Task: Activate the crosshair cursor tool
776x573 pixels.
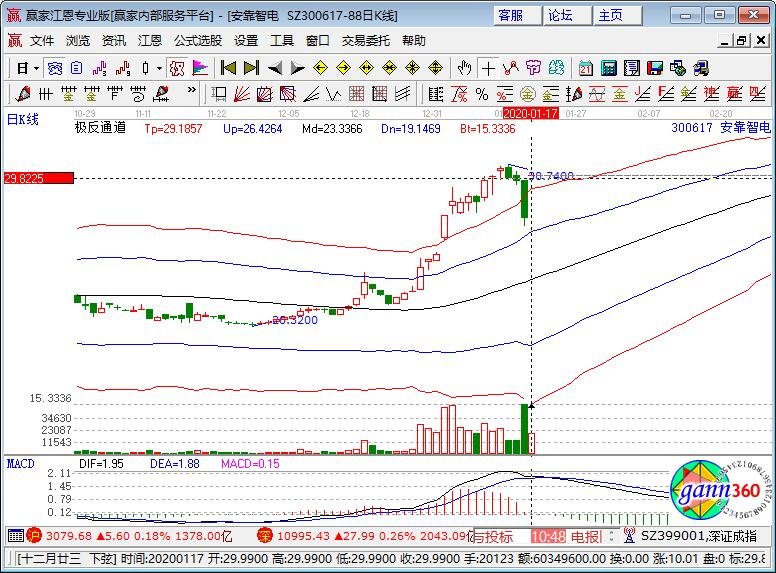Action: click(487, 68)
